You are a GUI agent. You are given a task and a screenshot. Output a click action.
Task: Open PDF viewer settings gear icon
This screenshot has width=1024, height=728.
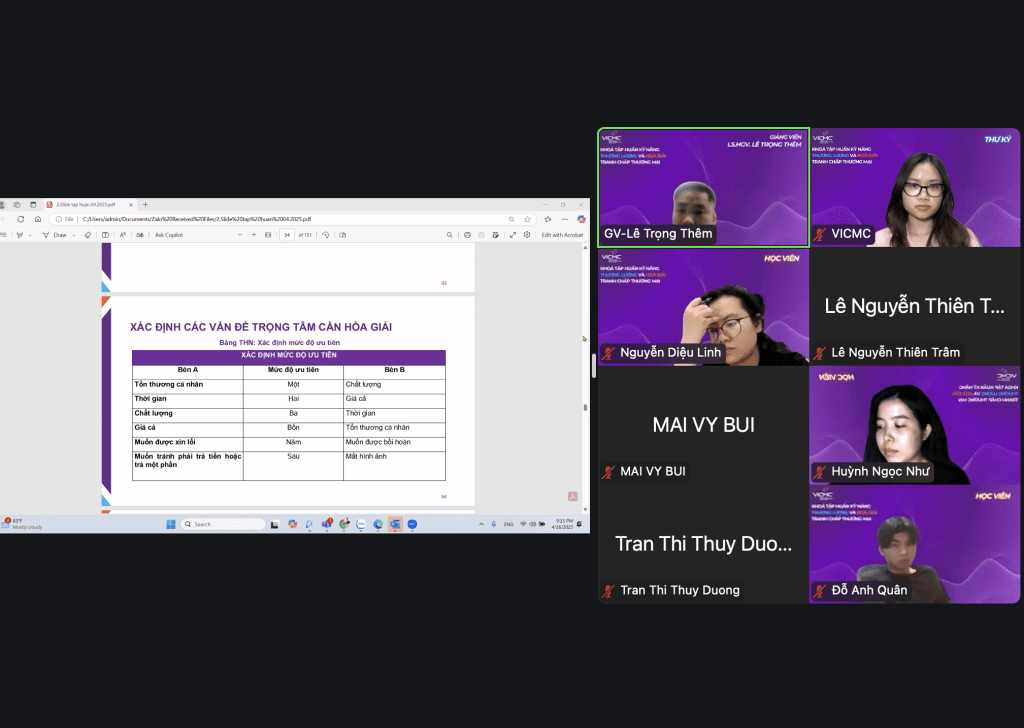pos(527,235)
